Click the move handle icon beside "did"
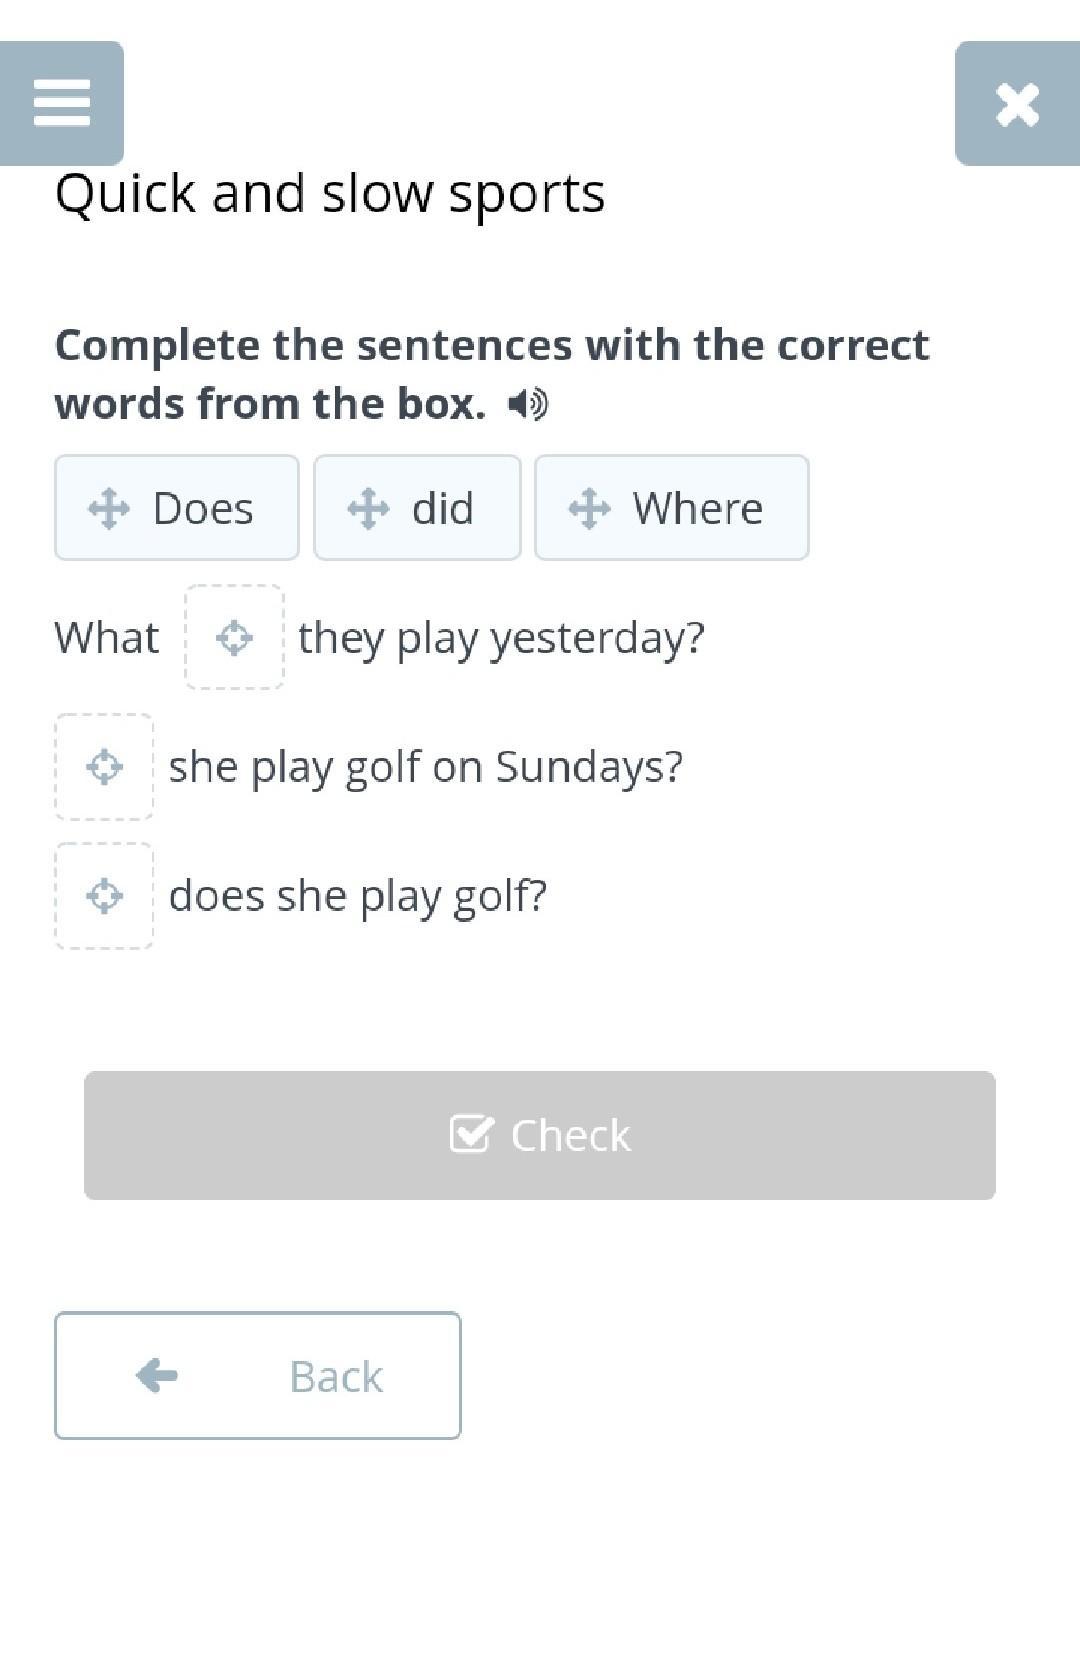Image resolution: width=1080 pixels, height=1661 pixels. pyautogui.click(x=368, y=508)
